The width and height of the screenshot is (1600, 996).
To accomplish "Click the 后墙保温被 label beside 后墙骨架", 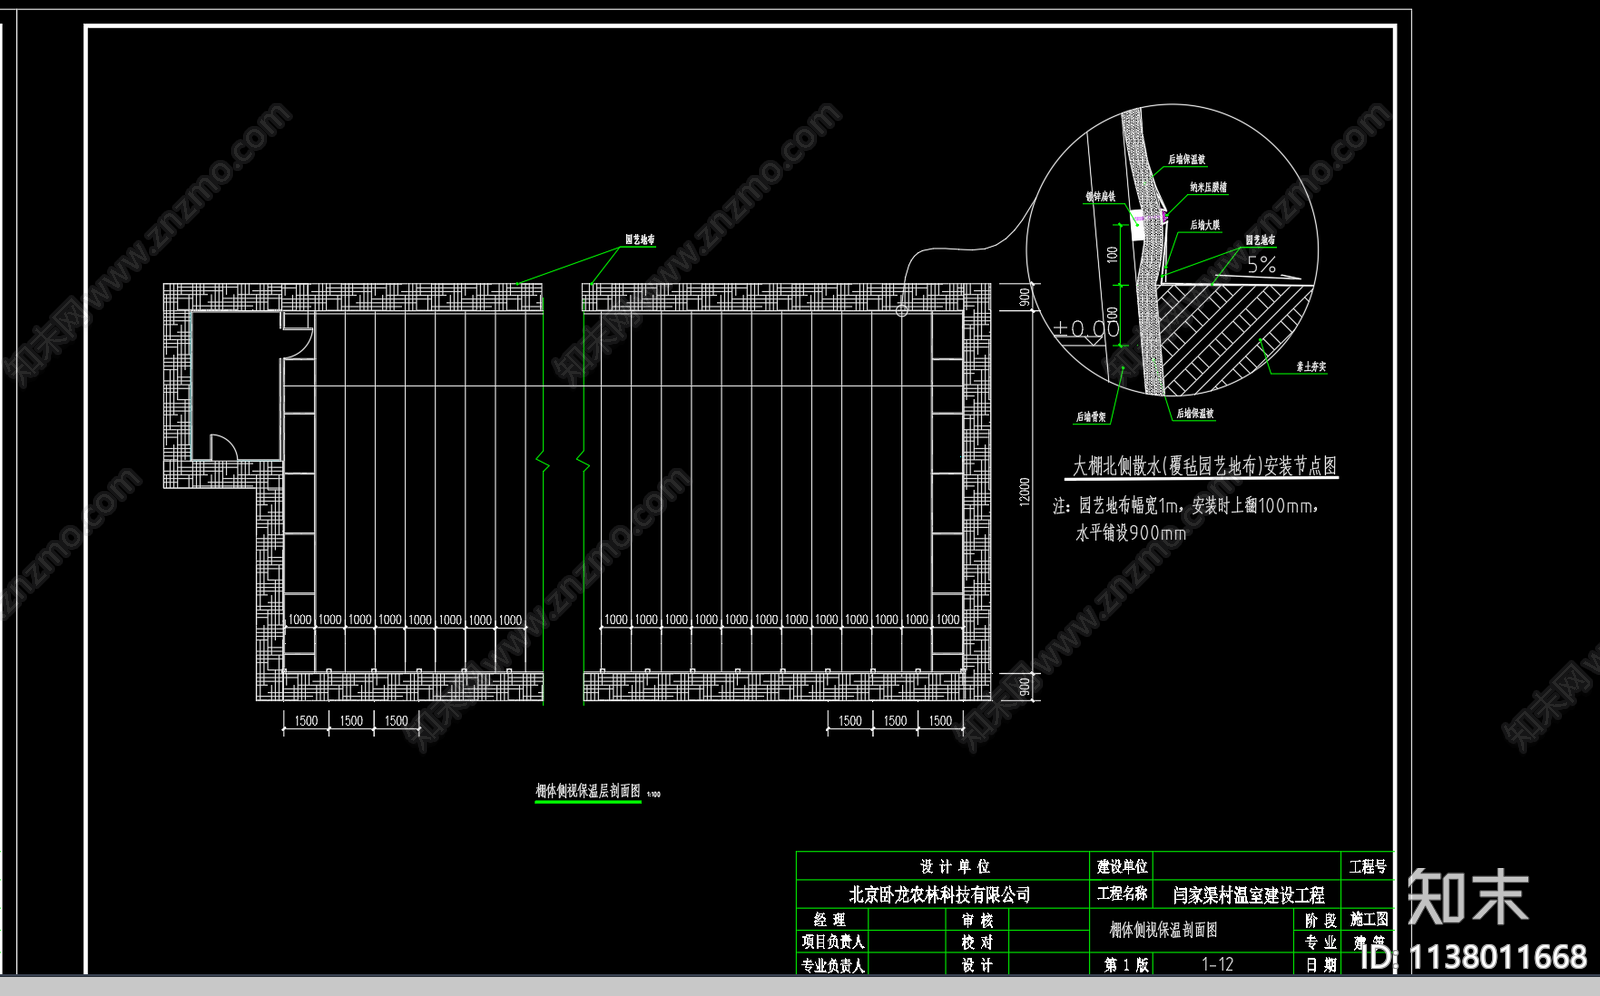I will [x=1195, y=413].
